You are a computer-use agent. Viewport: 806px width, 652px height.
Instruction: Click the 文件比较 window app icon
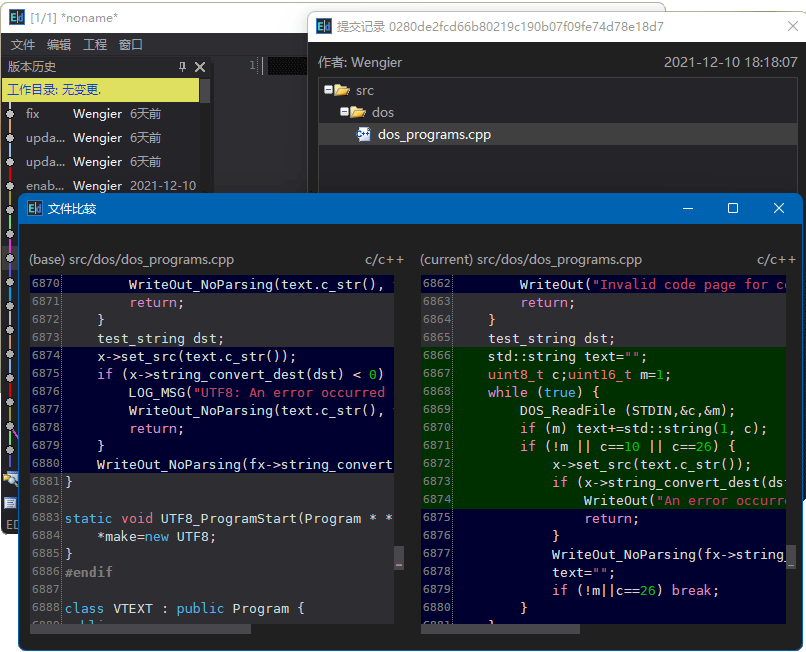click(35, 208)
